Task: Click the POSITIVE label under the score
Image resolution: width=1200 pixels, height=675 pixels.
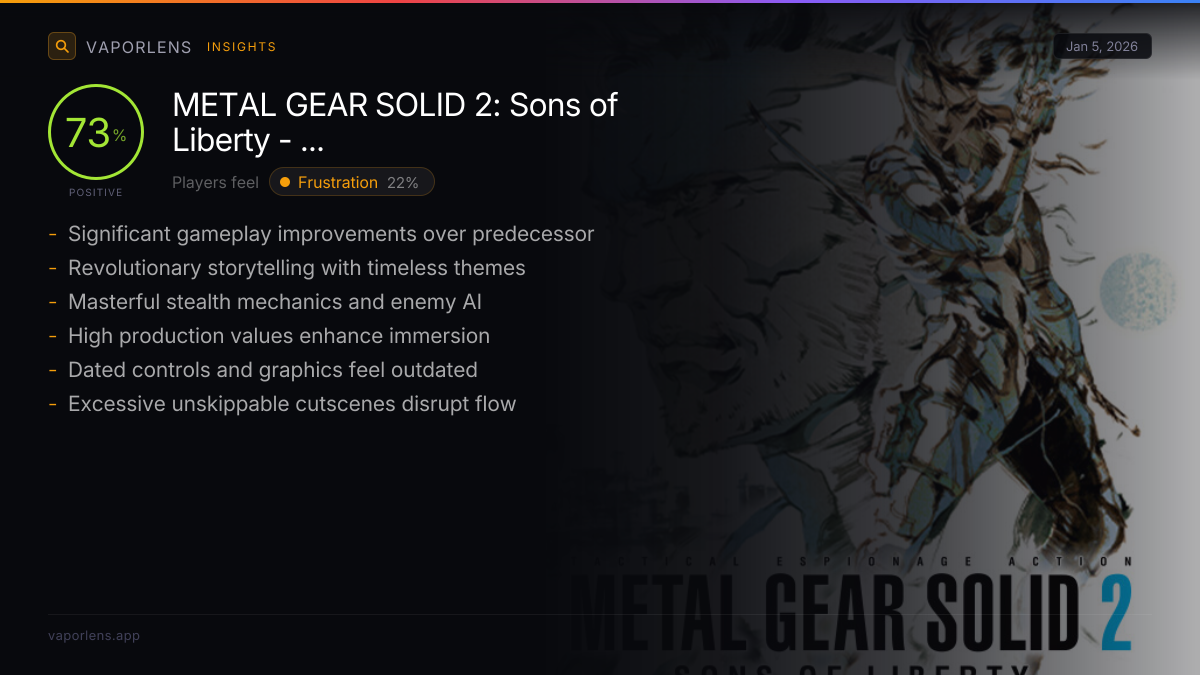Action: (96, 192)
